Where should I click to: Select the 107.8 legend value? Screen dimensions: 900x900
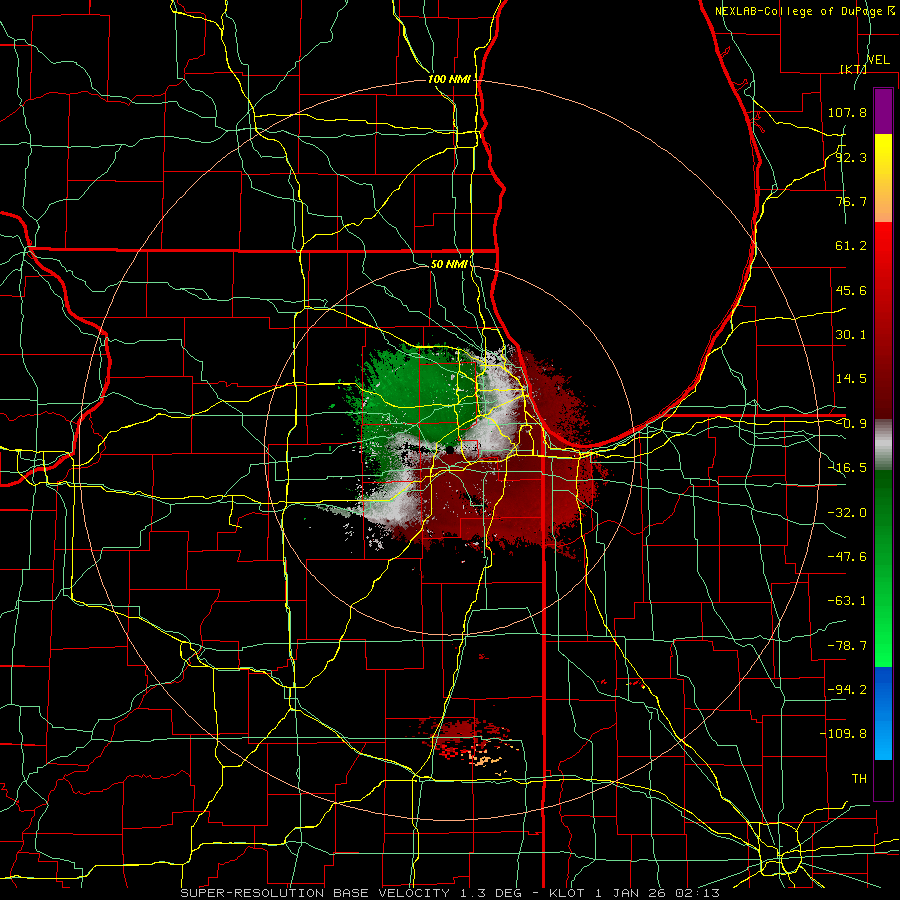click(847, 112)
